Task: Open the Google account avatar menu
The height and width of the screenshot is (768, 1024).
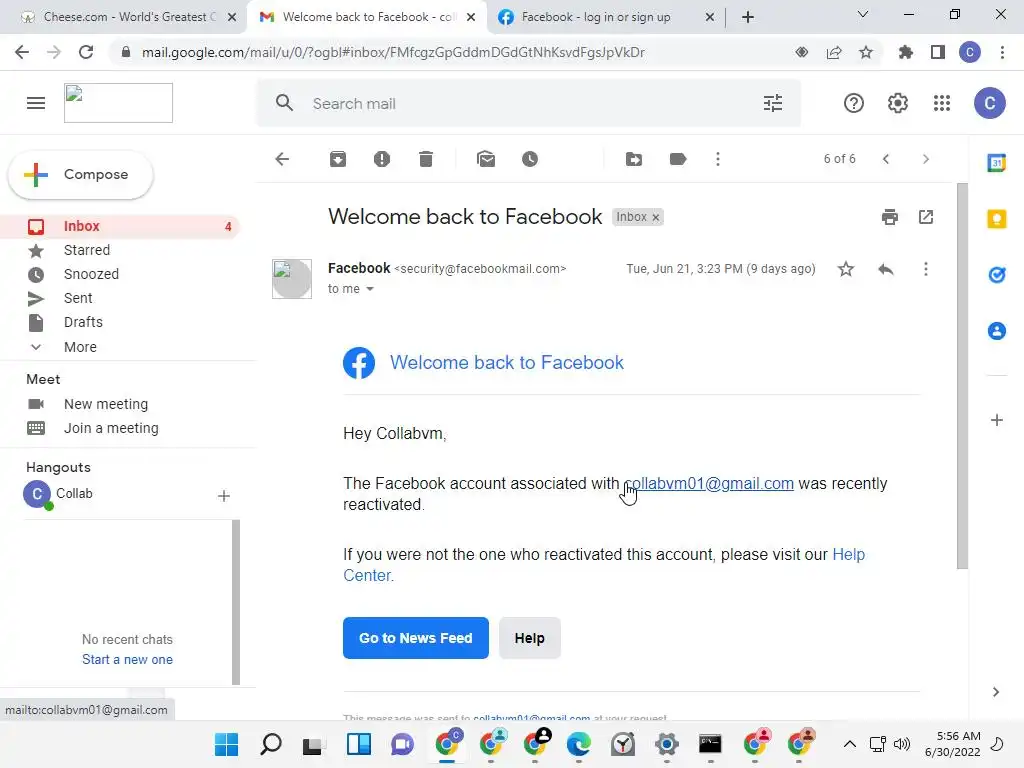Action: point(989,103)
